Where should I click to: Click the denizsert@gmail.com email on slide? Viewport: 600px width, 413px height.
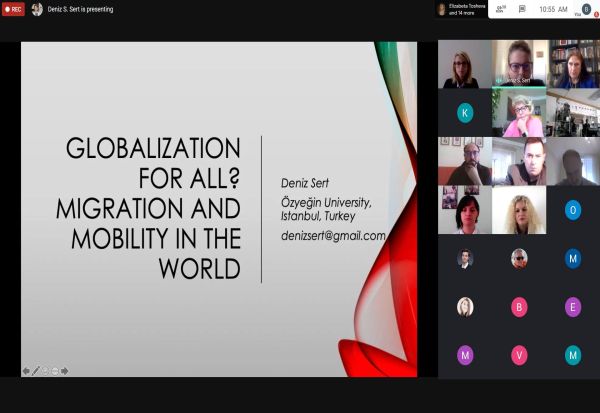click(x=333, y=236)
